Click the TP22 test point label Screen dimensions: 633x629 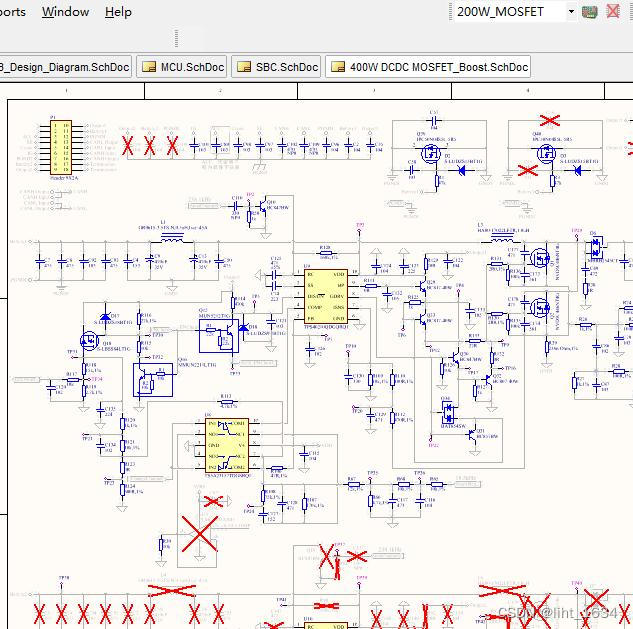[433, 445]
